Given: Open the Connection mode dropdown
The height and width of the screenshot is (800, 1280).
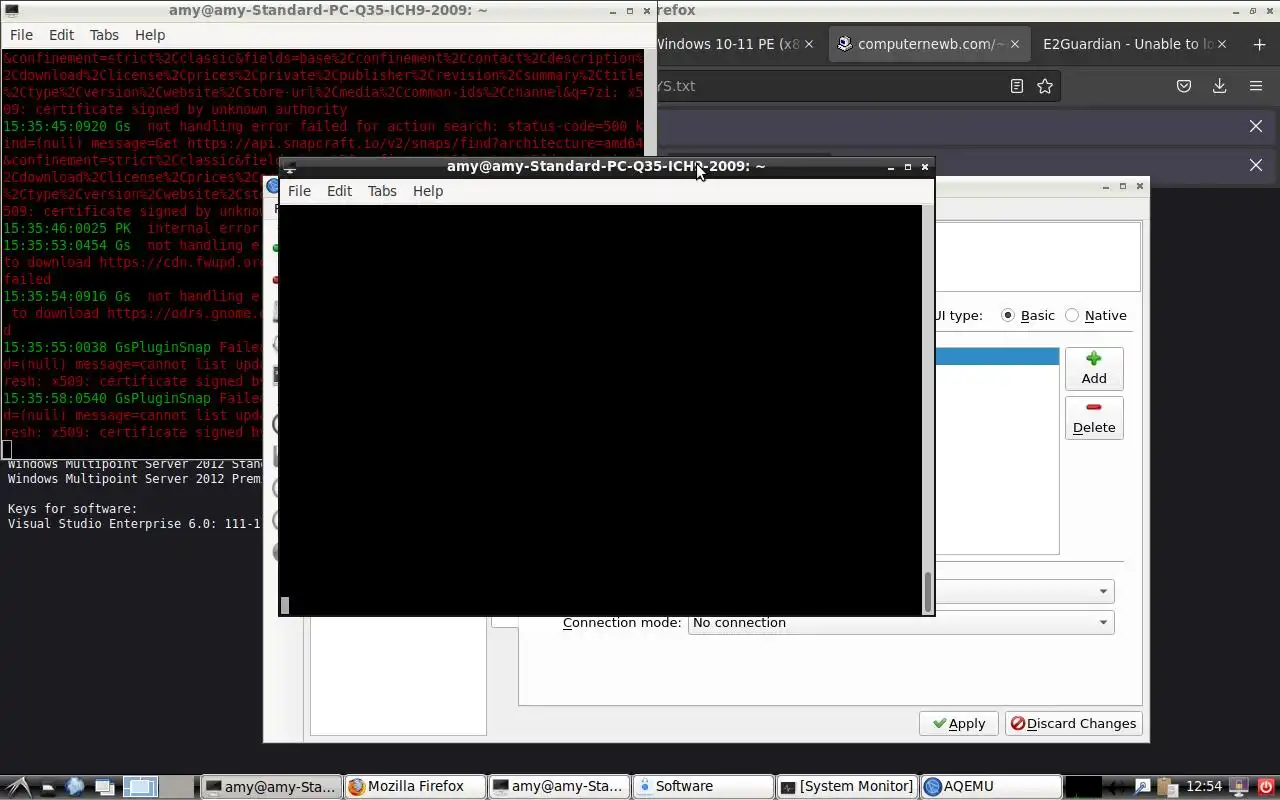Looking at the screenshot, I should 901,622.
